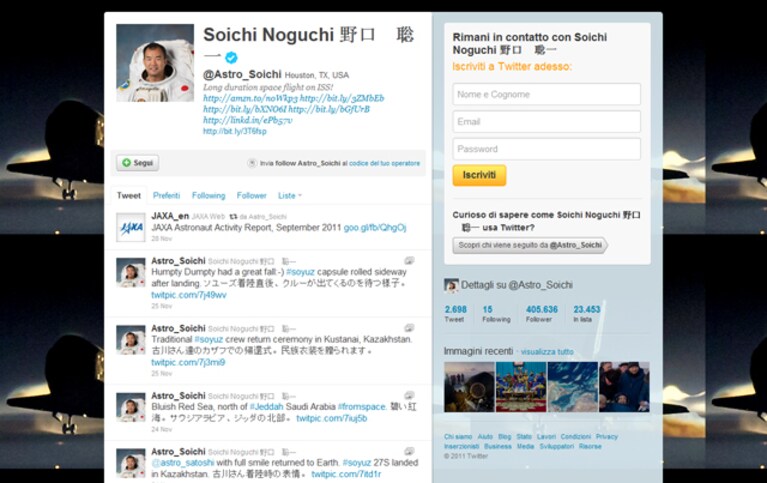Click the verified badge next to the profile name

click(x=231, y=58)
